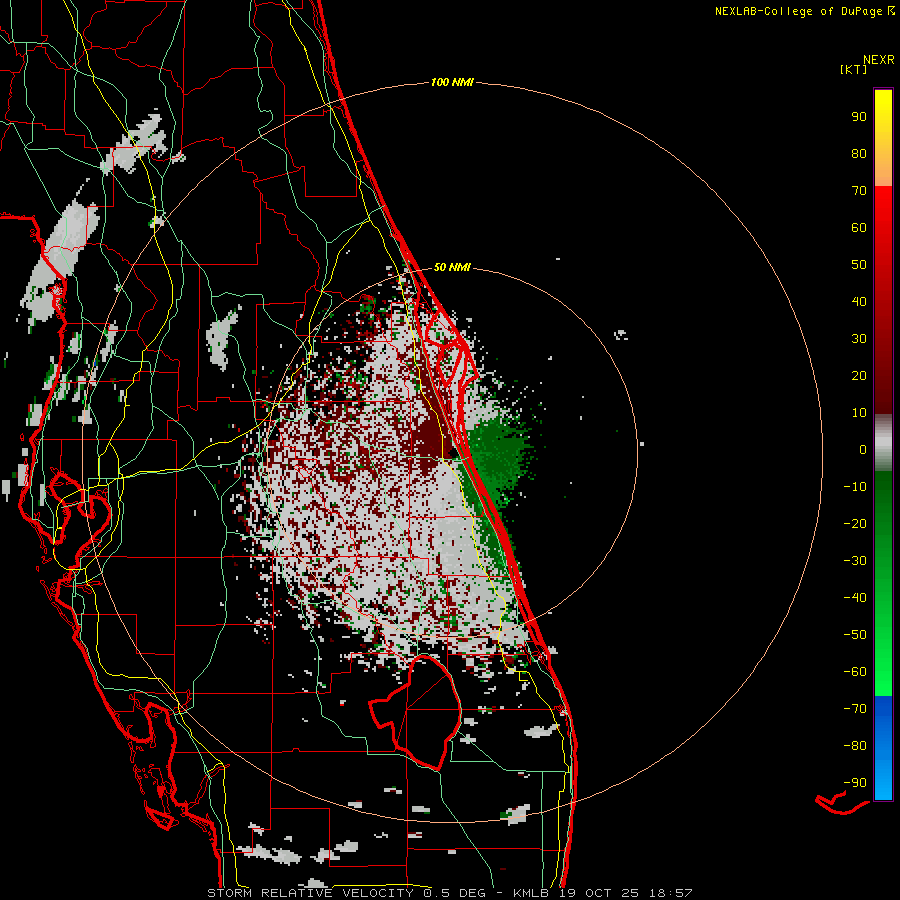Screen dimensions: 900x900
Task: Click the 80 value on the velocity scale
Action: pos(859,153)
